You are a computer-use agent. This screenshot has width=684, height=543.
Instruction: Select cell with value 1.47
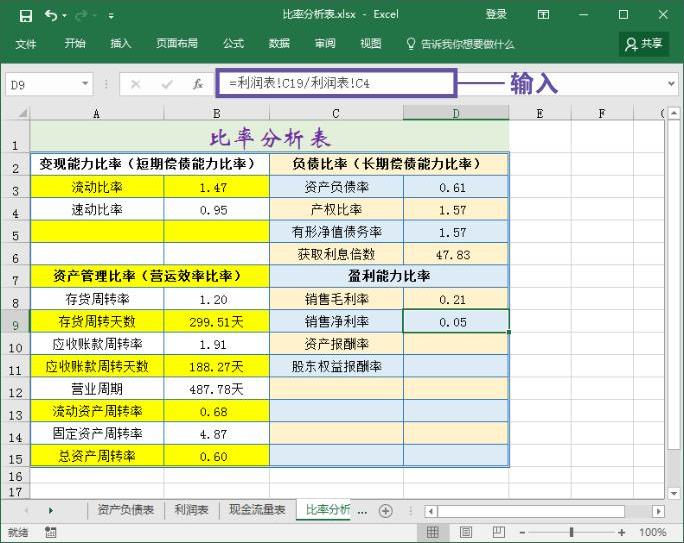coord(216,188)
